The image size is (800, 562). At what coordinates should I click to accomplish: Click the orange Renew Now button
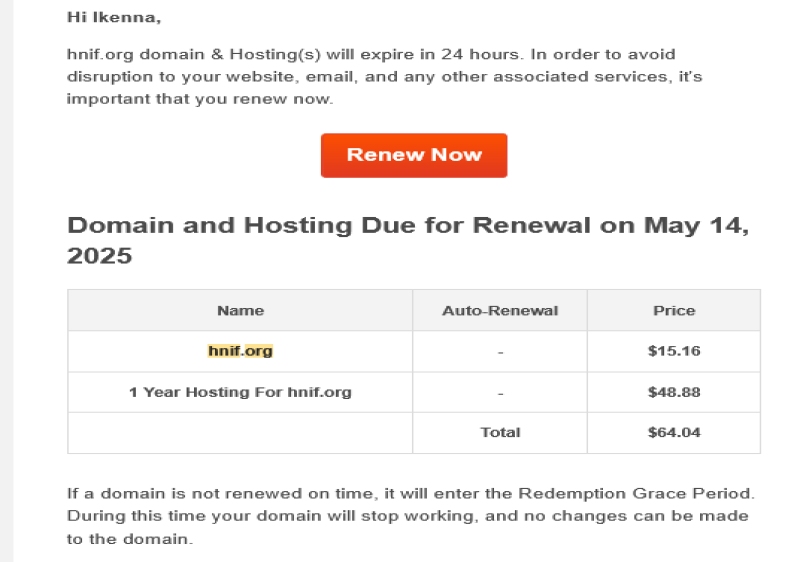click(x=414, y=156)
